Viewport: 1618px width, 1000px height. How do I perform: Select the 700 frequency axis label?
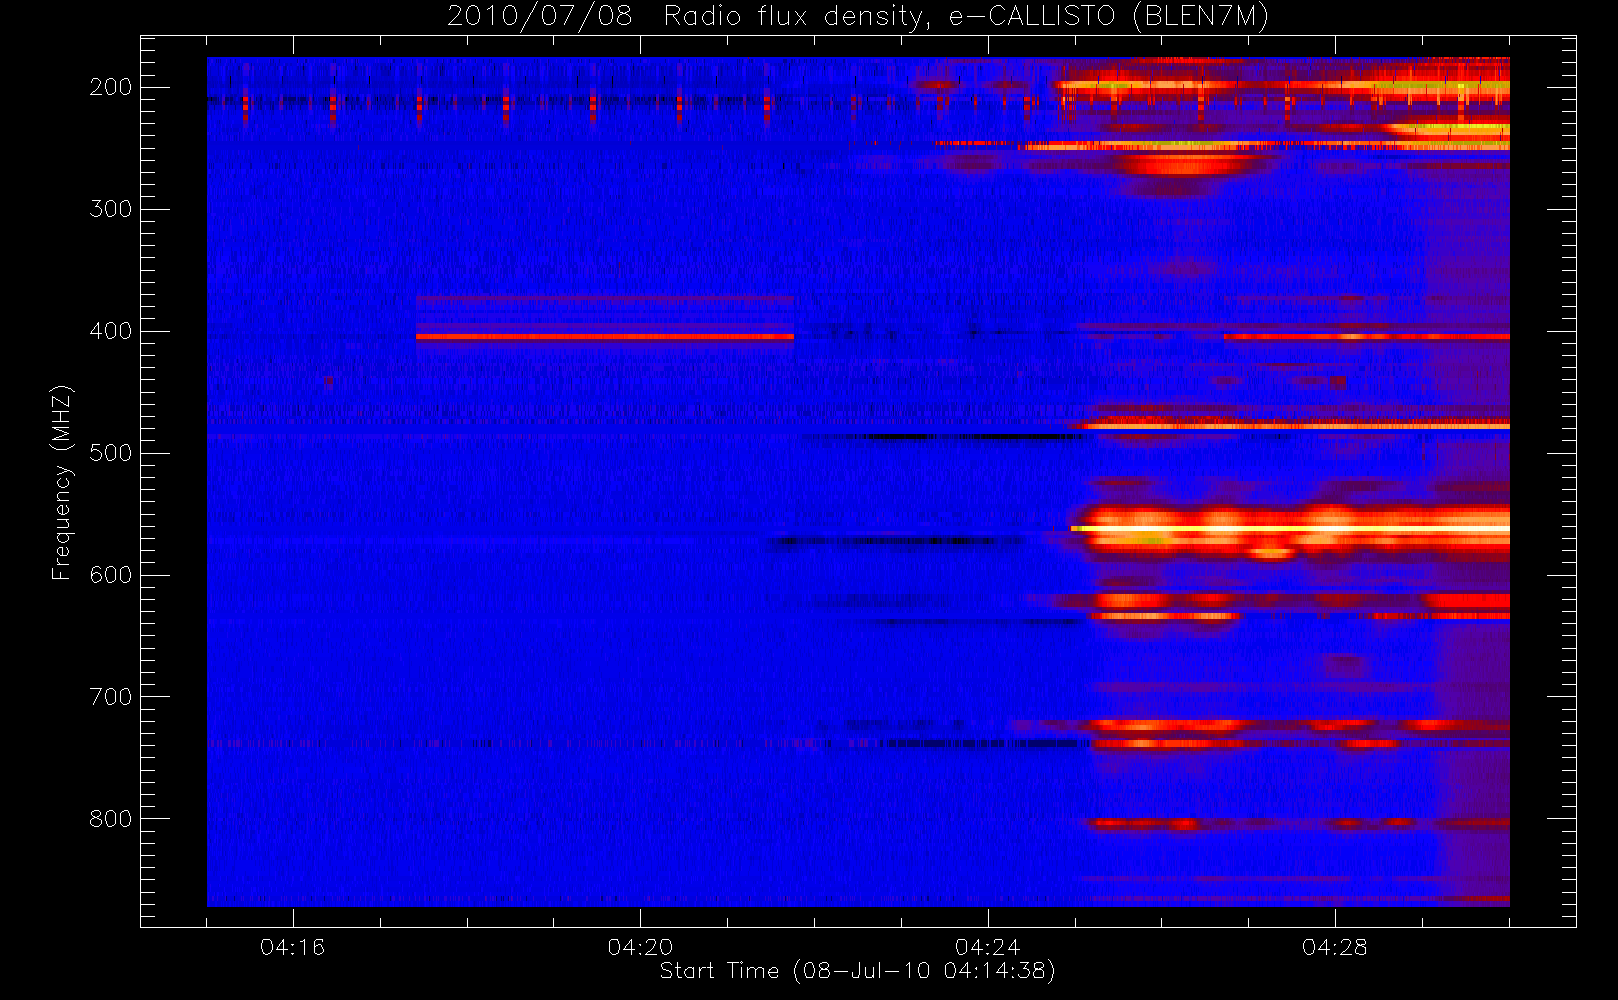110,697
